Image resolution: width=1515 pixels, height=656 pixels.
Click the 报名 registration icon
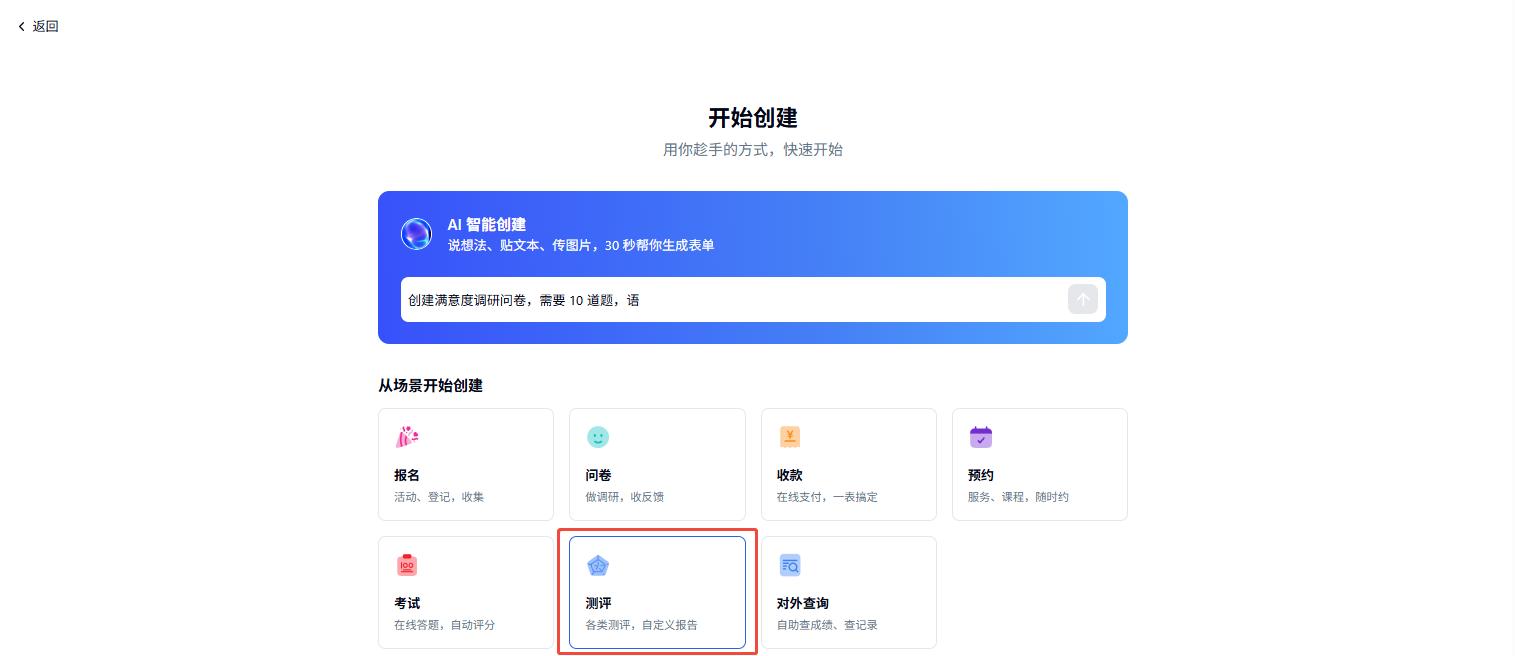pyautogui.click(x=407, y=437)
